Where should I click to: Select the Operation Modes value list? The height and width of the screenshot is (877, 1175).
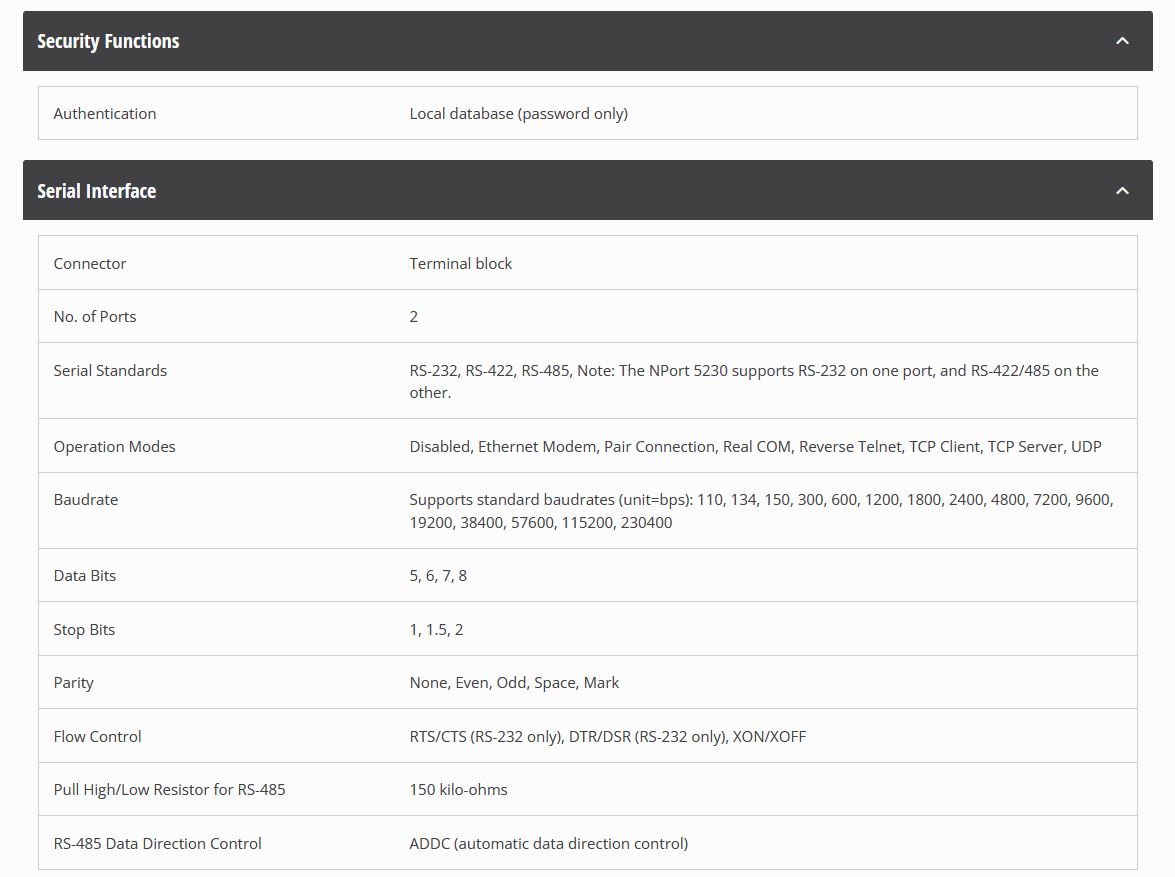[x=754, y=446]
